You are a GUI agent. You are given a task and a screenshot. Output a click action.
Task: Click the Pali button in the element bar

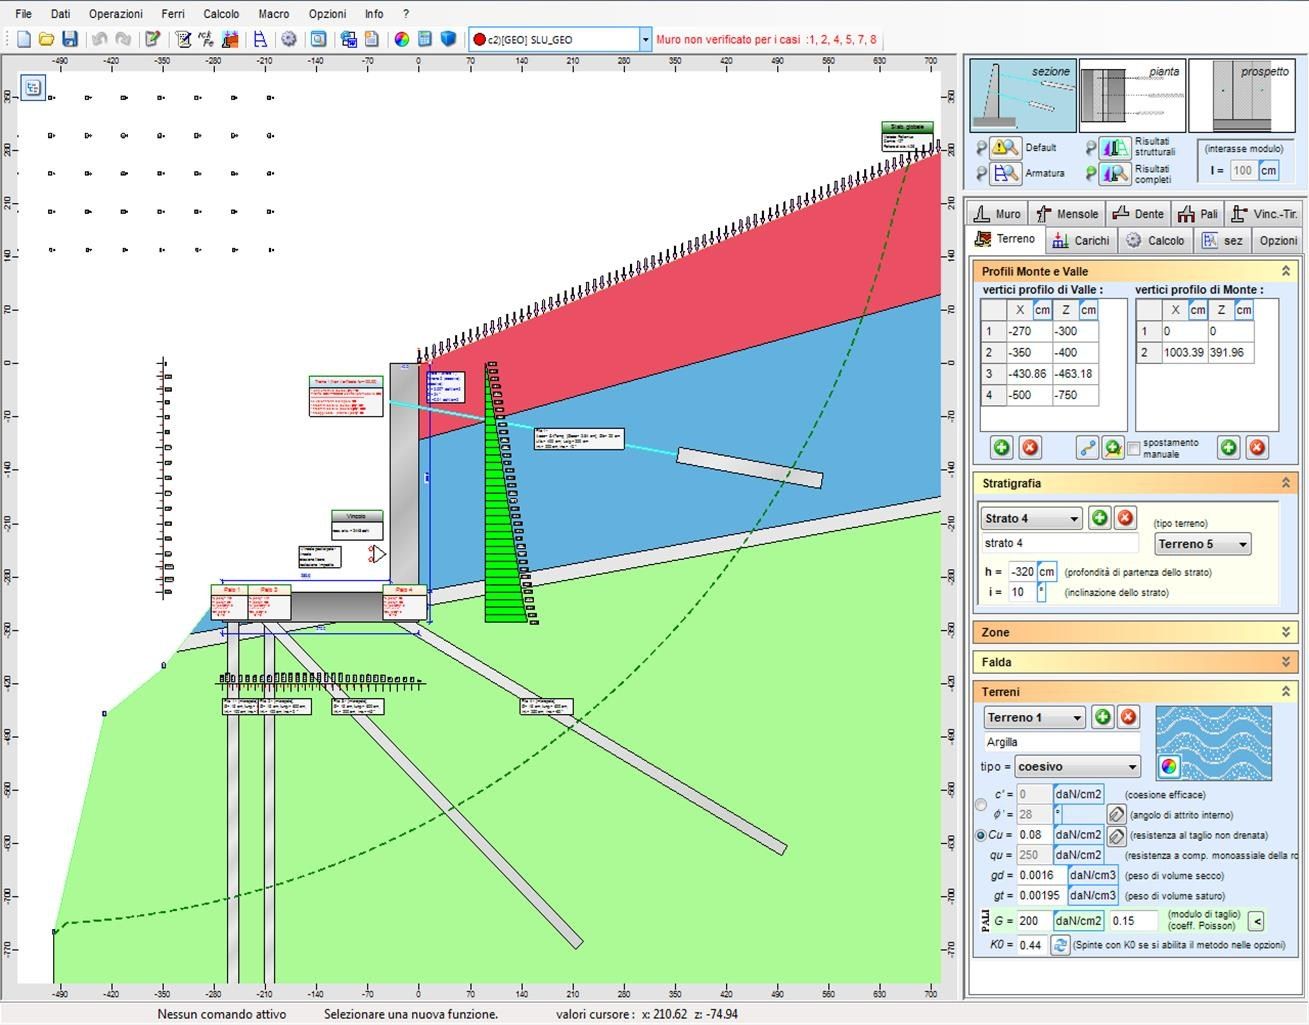[x=1197, y=213]
